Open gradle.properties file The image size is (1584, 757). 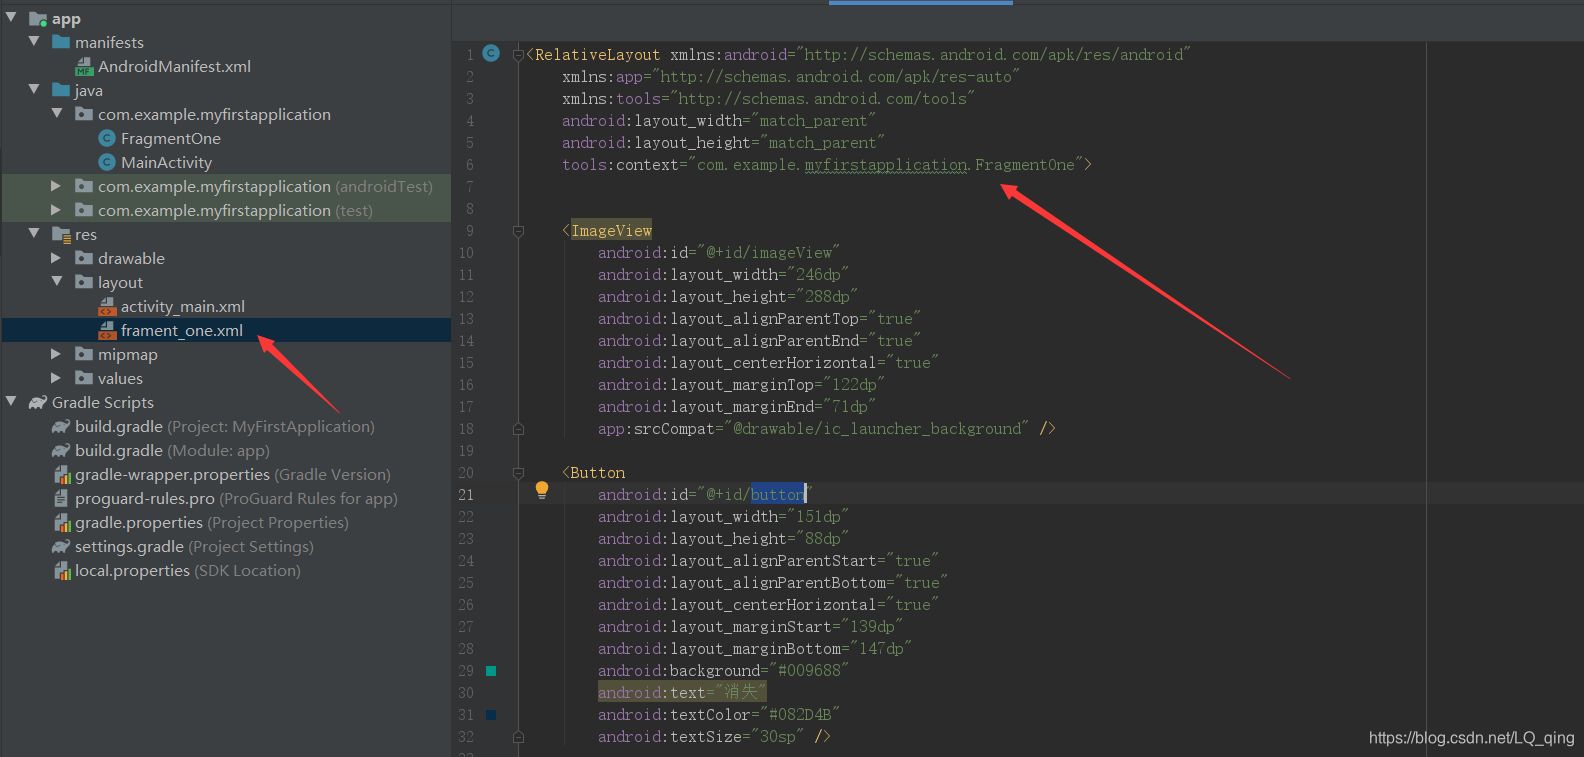pos(212,522)
